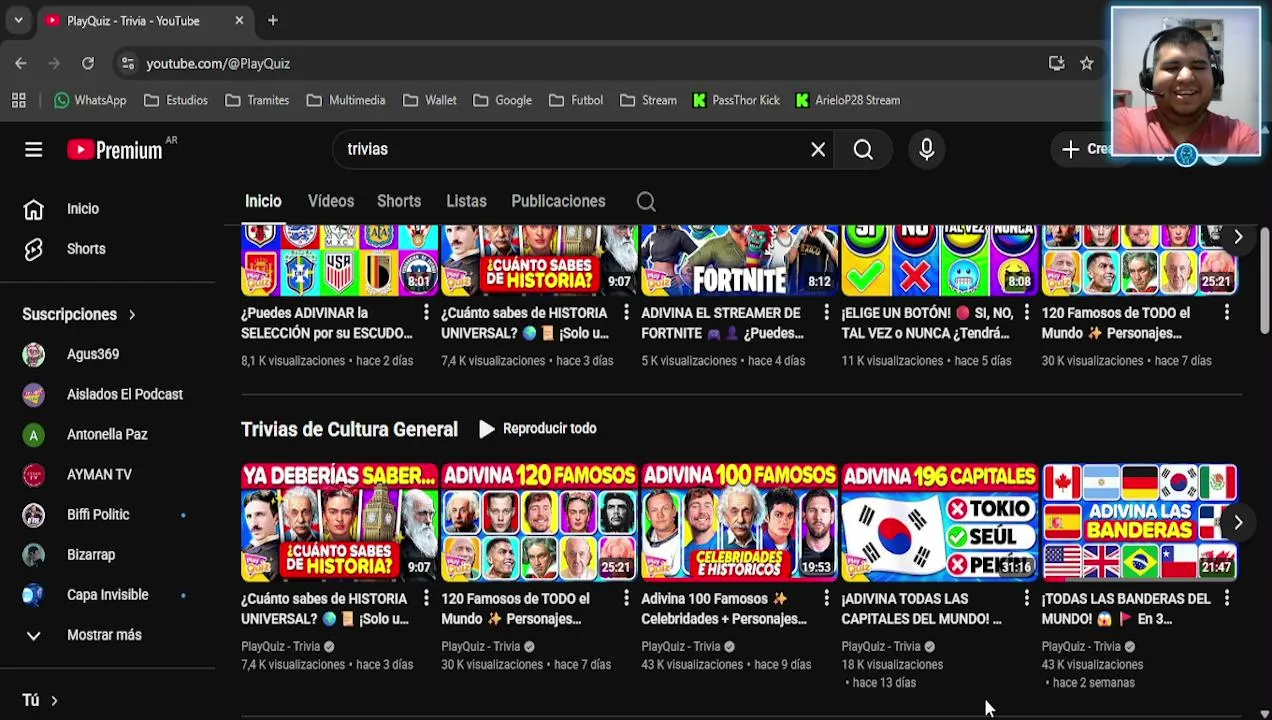
Task: Expand Mostrar más subscriptions list
Action: (104, 634)
